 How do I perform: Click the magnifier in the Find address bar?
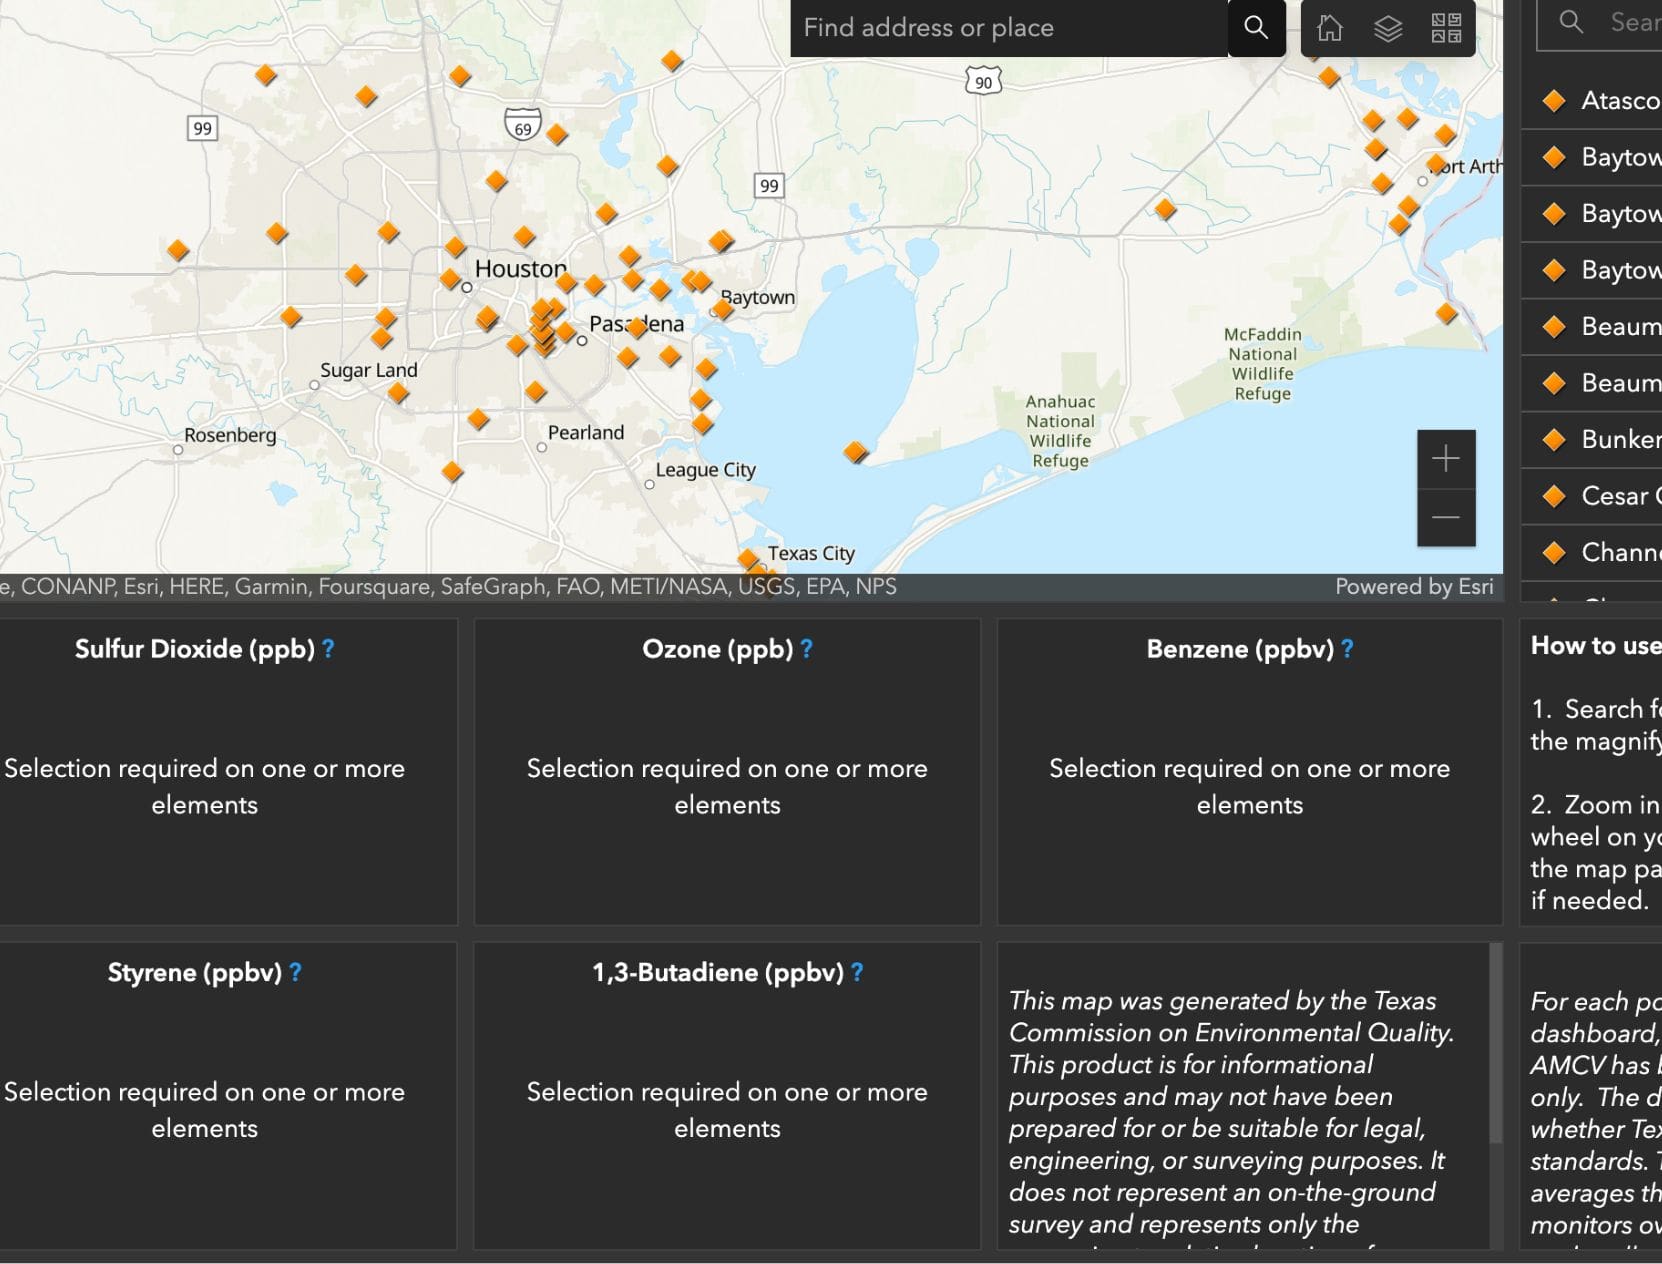tap(1255, 28)
